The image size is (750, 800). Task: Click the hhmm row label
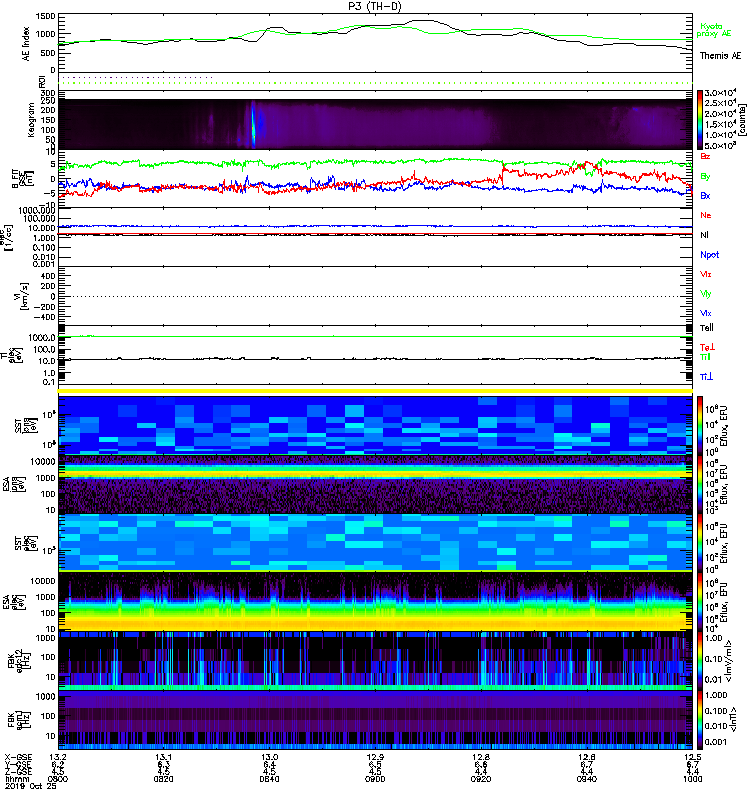coord(15,779)
